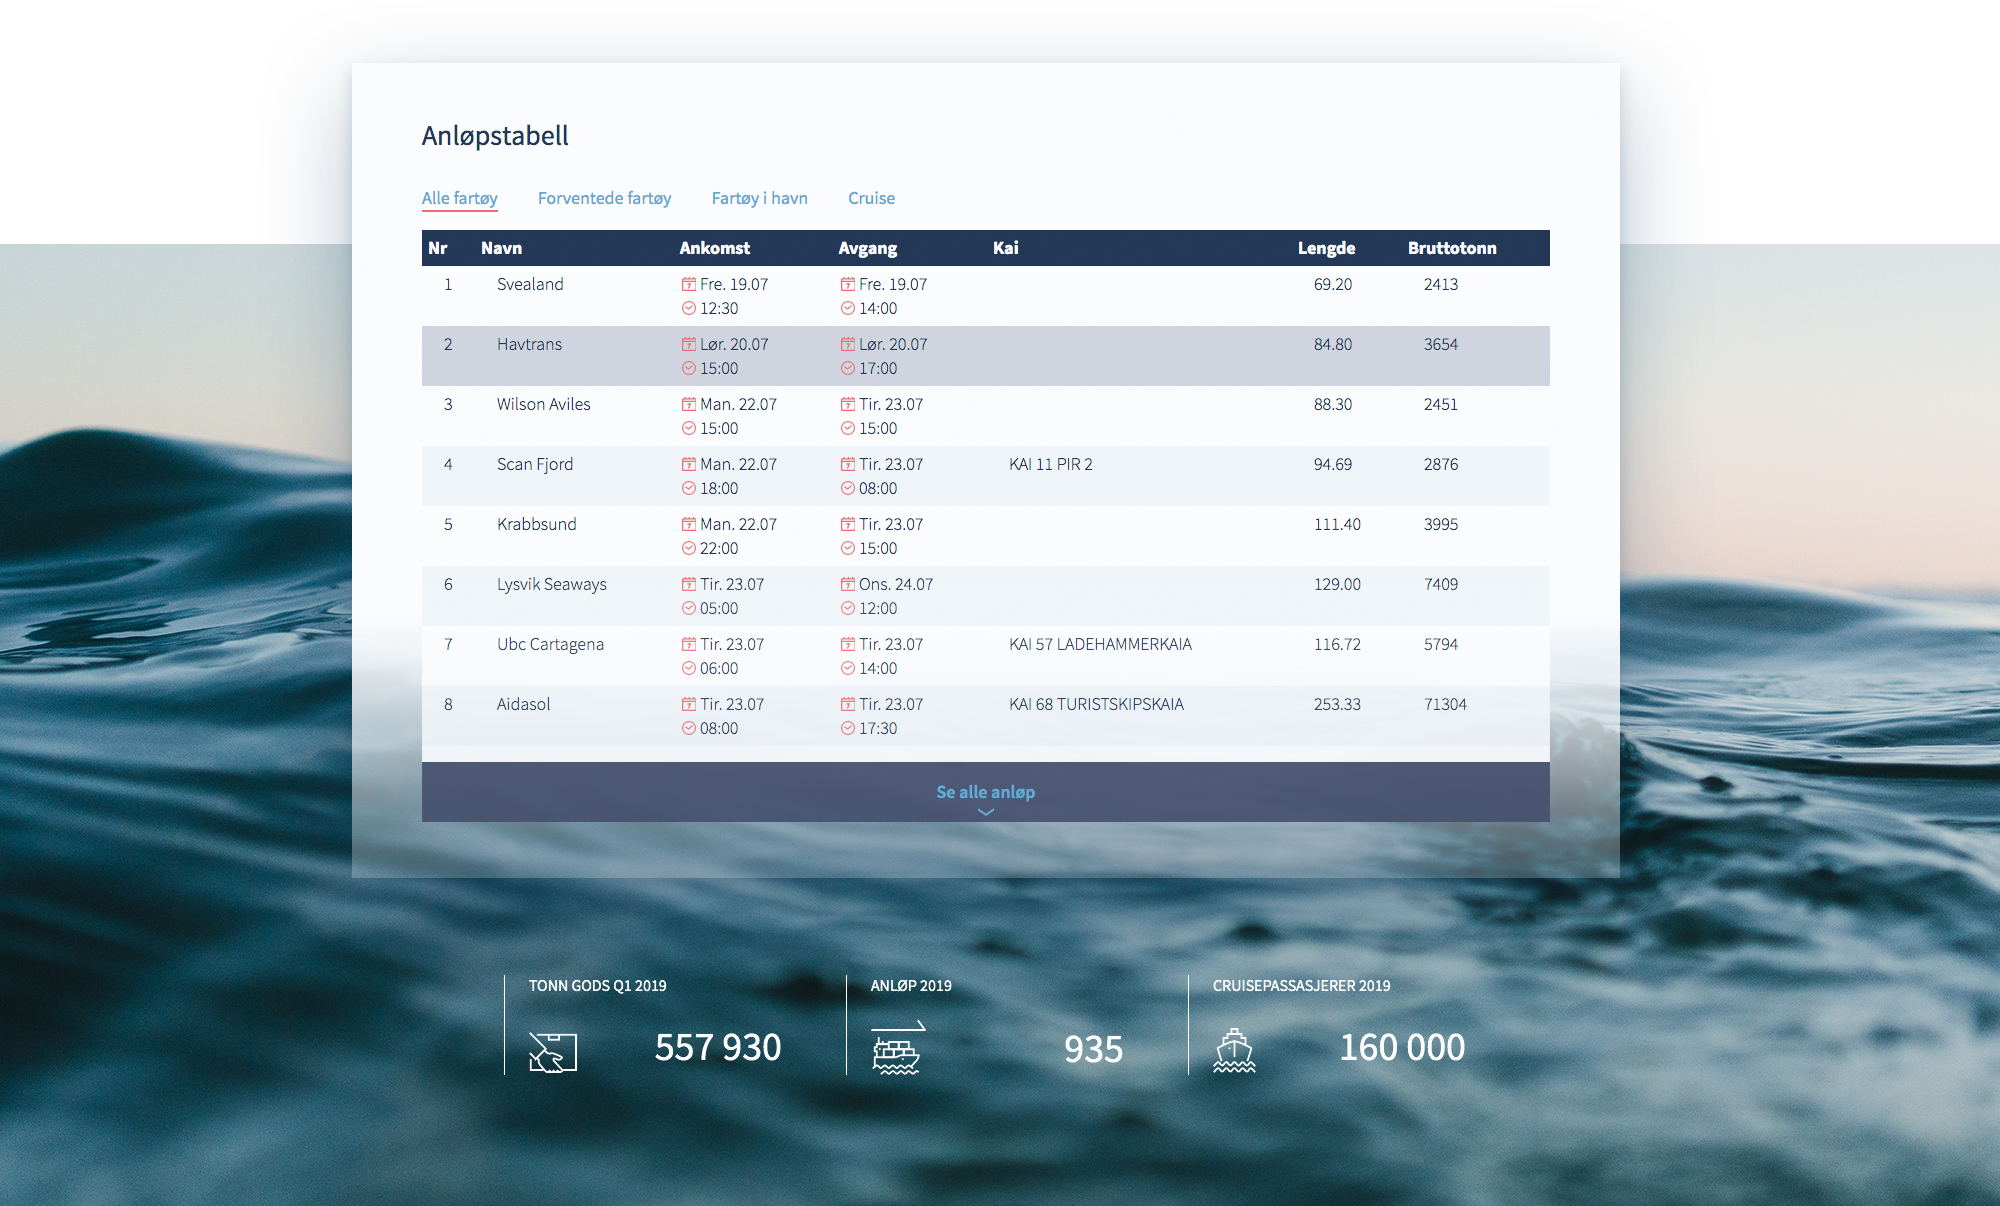Click calendar icon in Scan Fjord arrival
Screen dimensions: 2000x1206
pyautogui.click(x=689, y=464)
